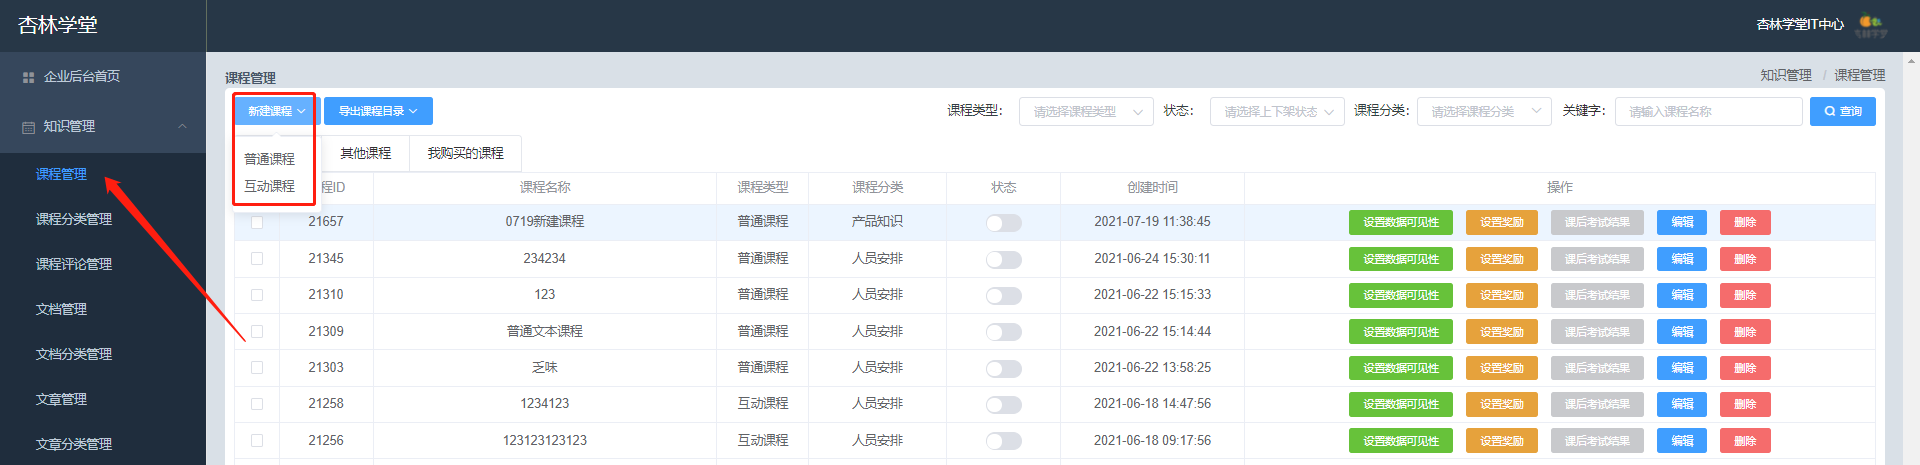1920x465 pixels.
Task: Click 产品知识 category cell
Action: coord(877,221)
